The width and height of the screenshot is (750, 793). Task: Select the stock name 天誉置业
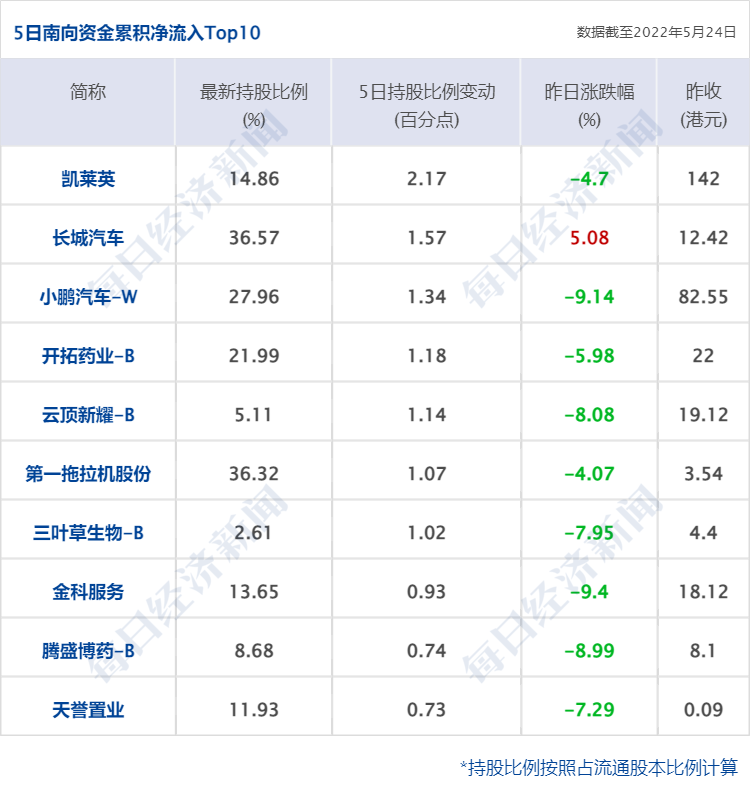(89, 710)
